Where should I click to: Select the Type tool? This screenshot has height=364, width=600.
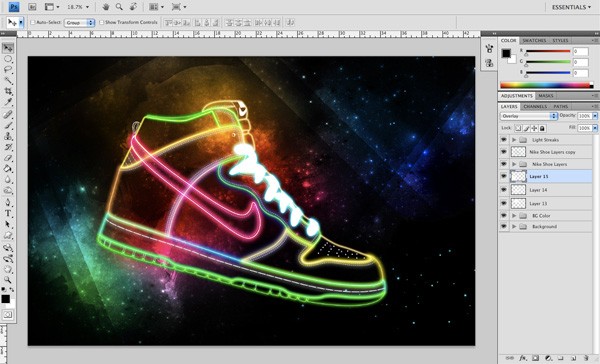(8, 214)
